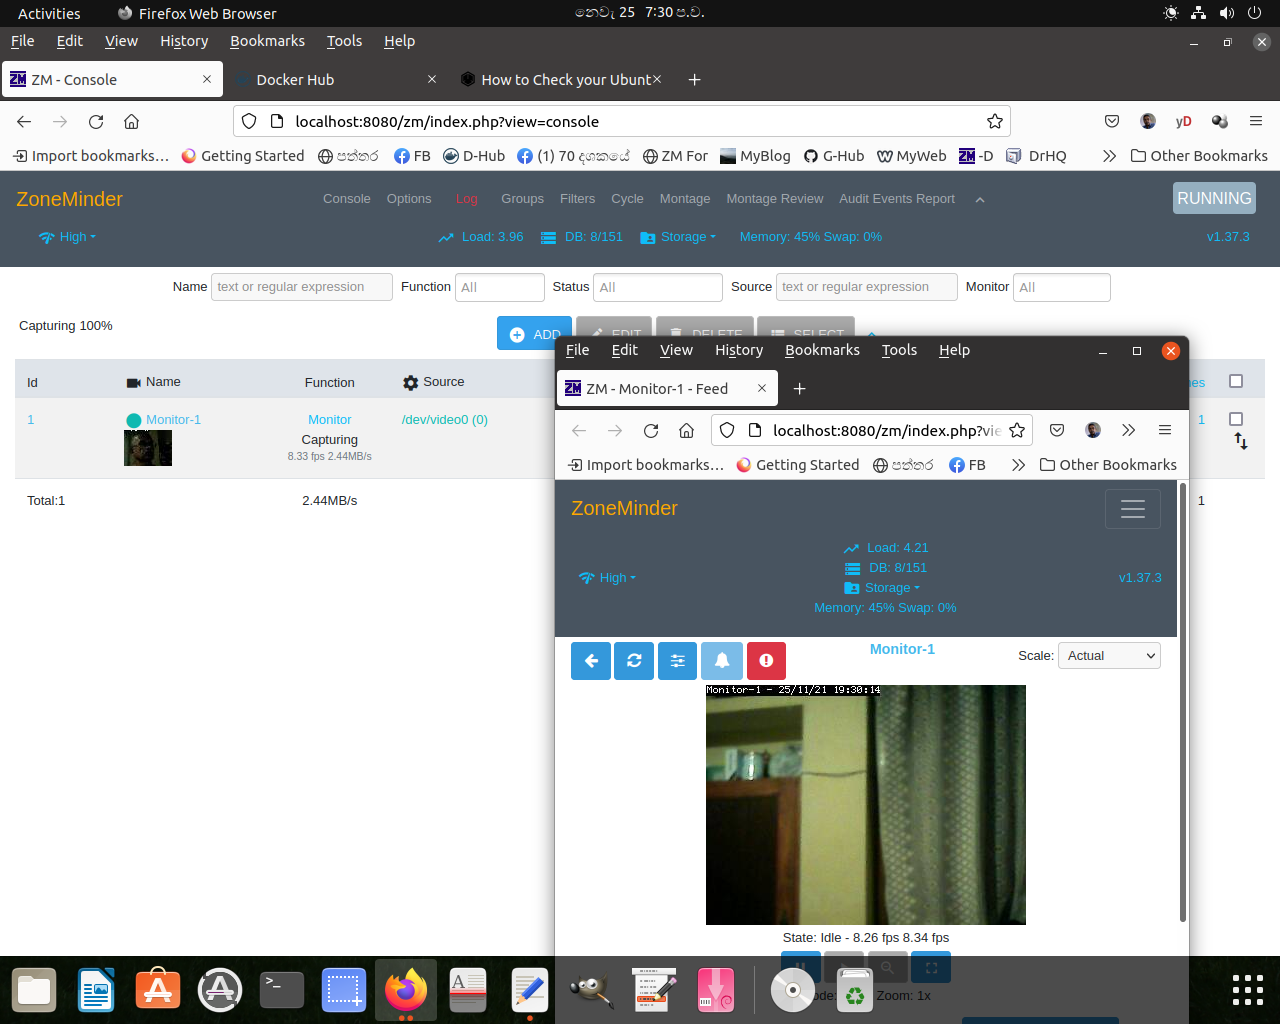The image size is (1280, 1024).
Task: Click the ADD button
Action: point(533,334)
